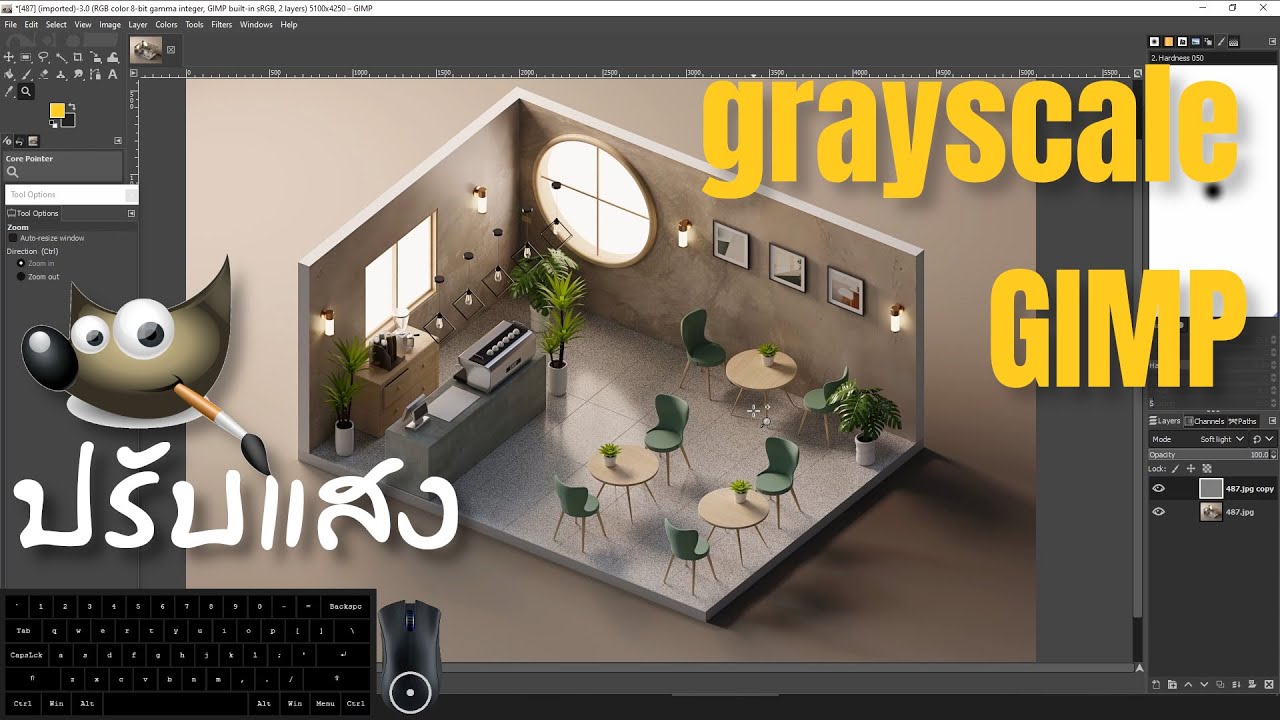Click the image tab thumbnail
The height and width of the screenshot is (720, 1280).
[x=146, y=49]
